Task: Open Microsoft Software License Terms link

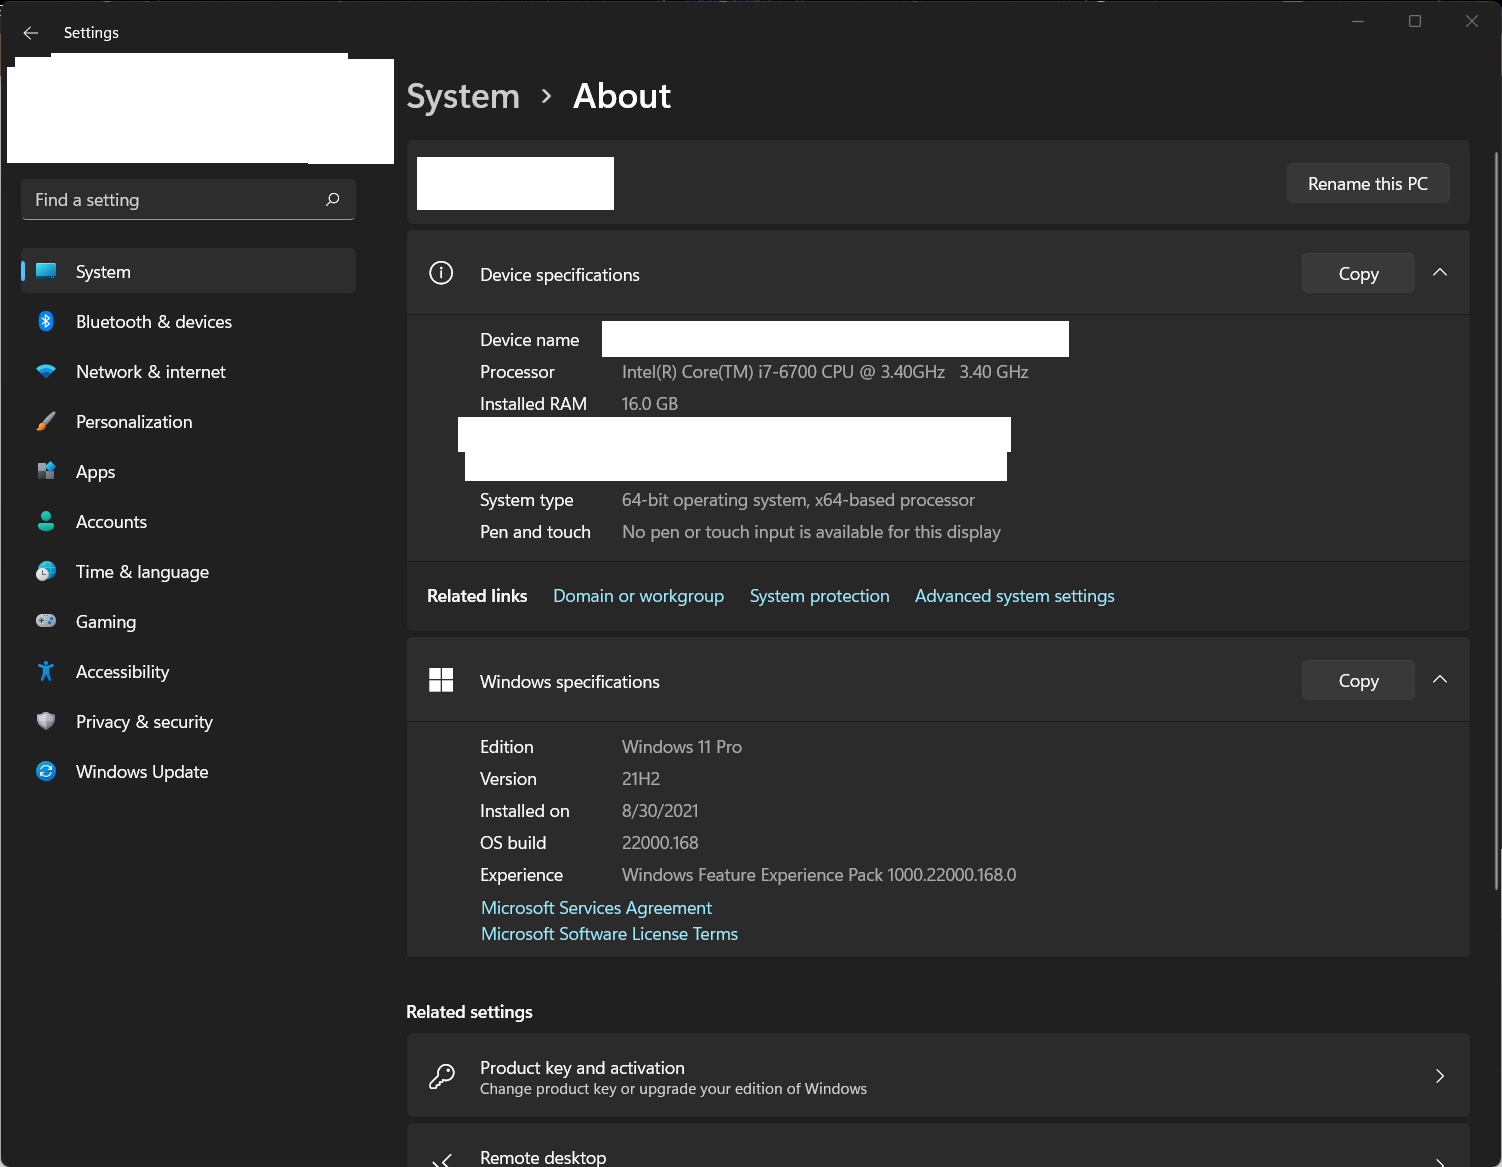Action: pyautogui.click(x=609, y=934)
